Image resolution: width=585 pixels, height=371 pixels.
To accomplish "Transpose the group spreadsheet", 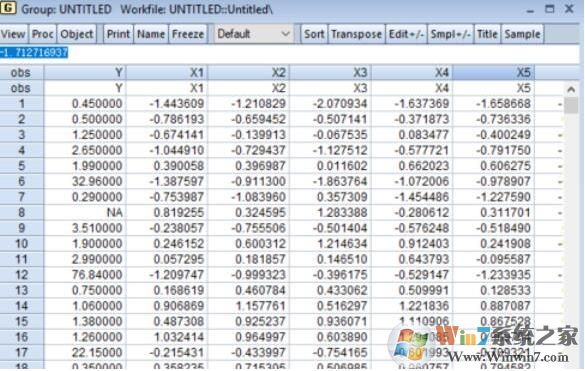I will (356, 34).
